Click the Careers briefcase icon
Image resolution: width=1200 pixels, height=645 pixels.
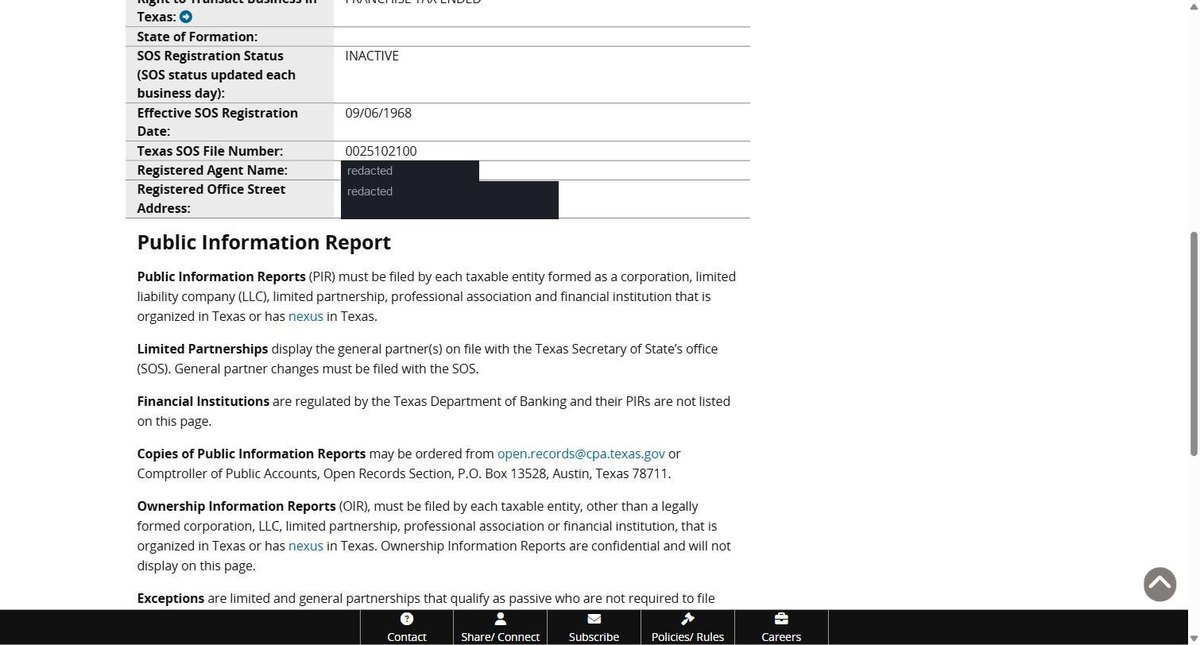point(781,619)
